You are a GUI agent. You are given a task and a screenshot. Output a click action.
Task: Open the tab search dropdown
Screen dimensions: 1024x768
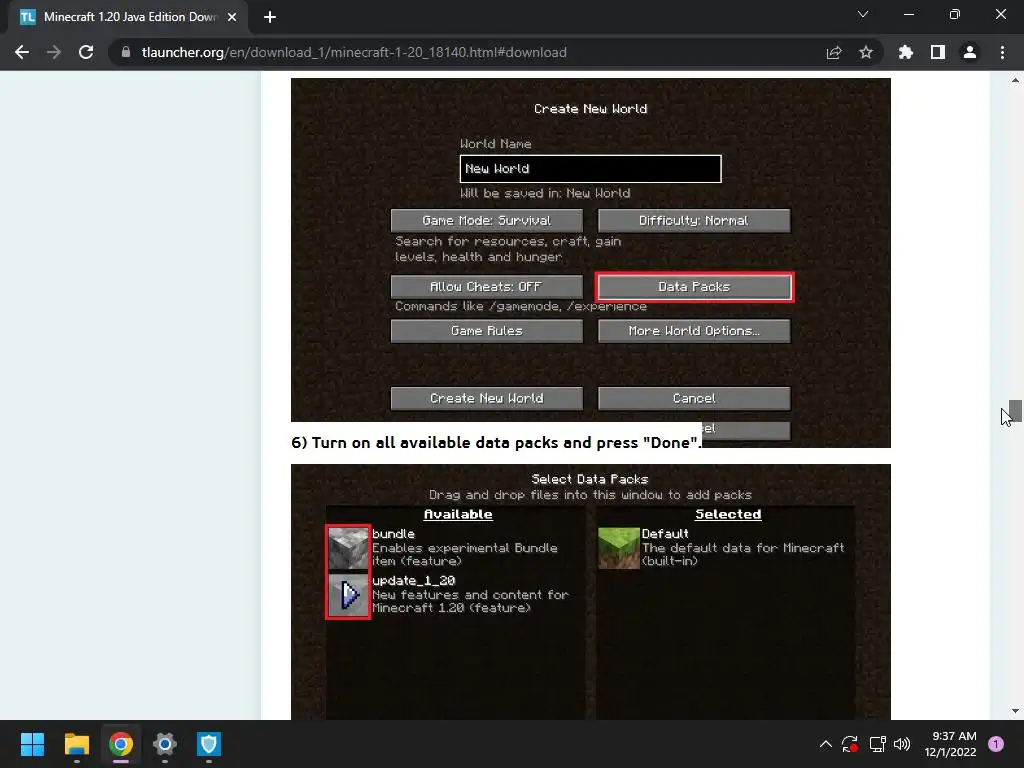pyautogui.click(x=863, y=14)
